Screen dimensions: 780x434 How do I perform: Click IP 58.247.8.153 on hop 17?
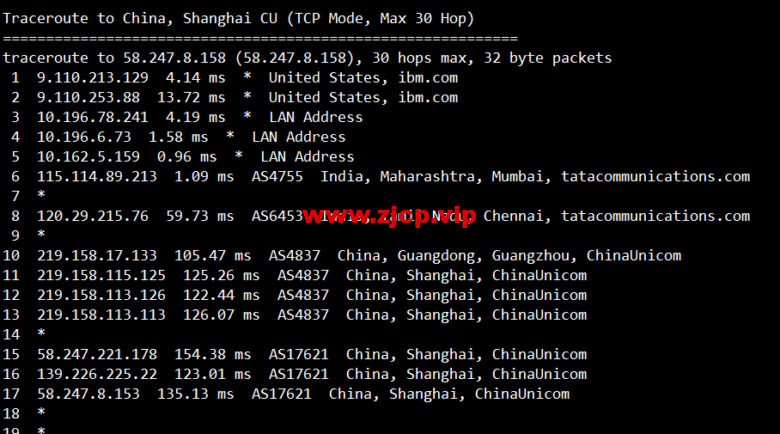89,394
